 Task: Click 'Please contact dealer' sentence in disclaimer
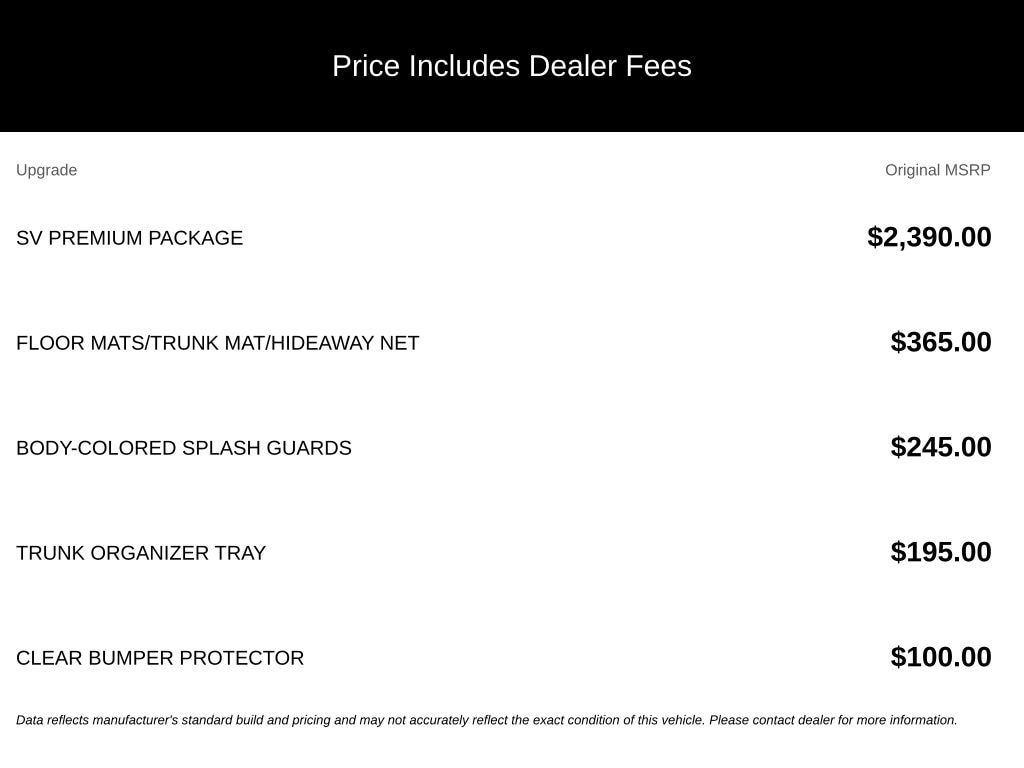coord(833,720)
